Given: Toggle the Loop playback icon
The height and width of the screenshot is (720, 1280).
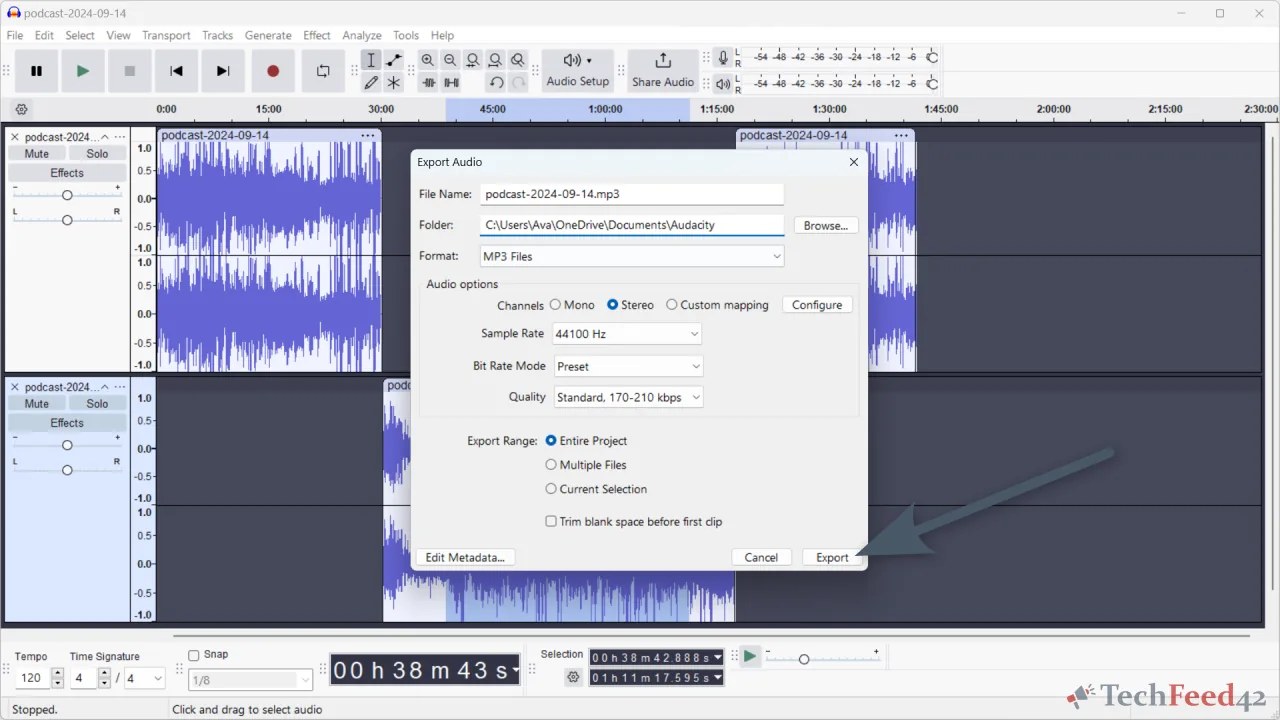Looking at the screenshot, I should pyautogui.click(x=322, y=71).
